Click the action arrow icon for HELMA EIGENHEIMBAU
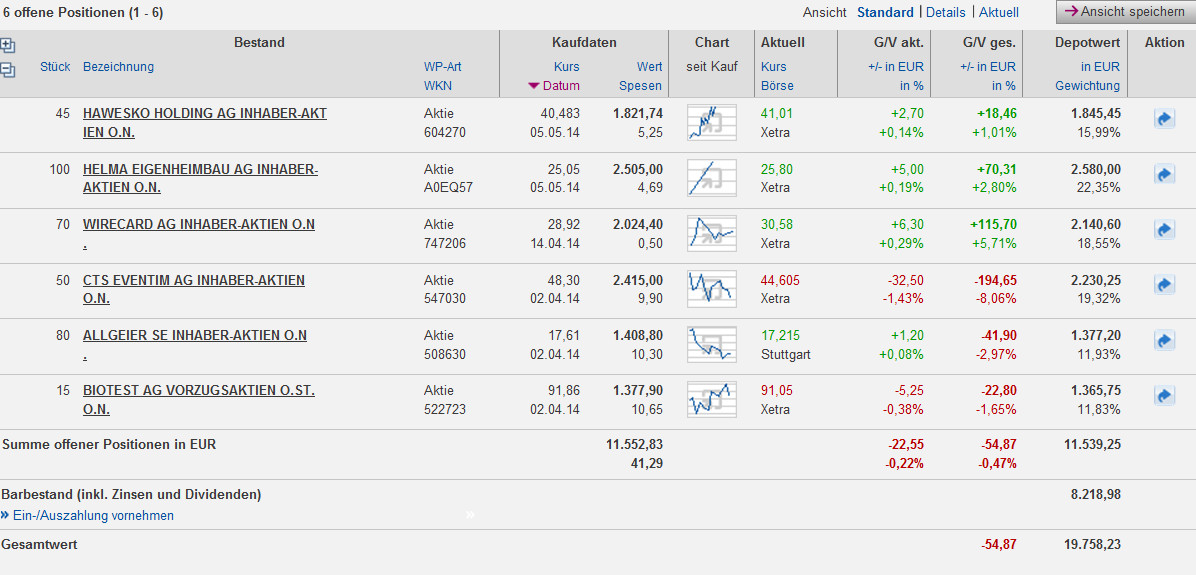1196x575 pixels. point(1164,174)
